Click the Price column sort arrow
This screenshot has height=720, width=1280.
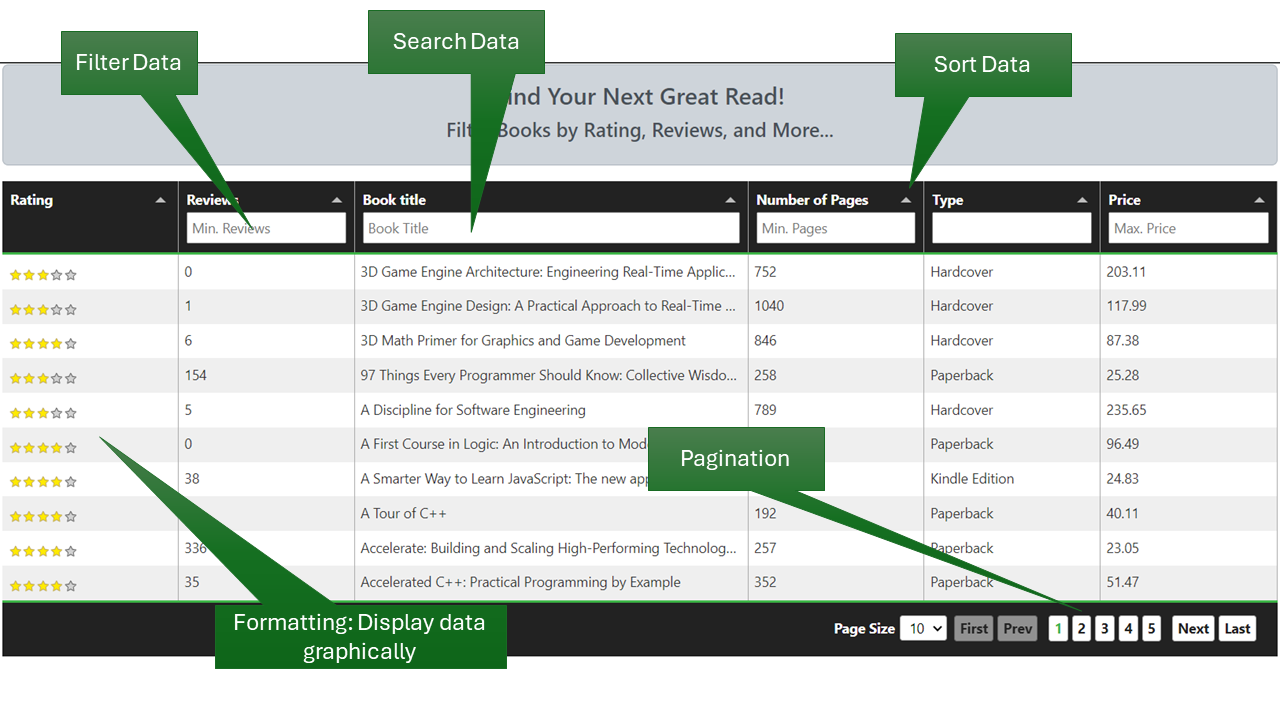[1260, 199]
